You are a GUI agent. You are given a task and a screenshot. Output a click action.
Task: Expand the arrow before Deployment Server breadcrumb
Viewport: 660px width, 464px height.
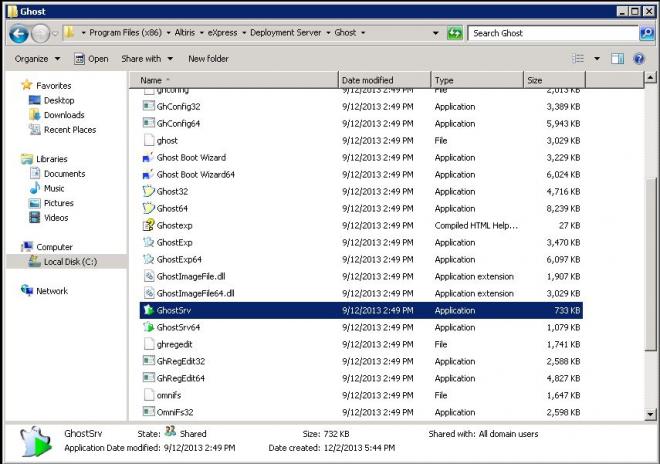click(244, 33)
